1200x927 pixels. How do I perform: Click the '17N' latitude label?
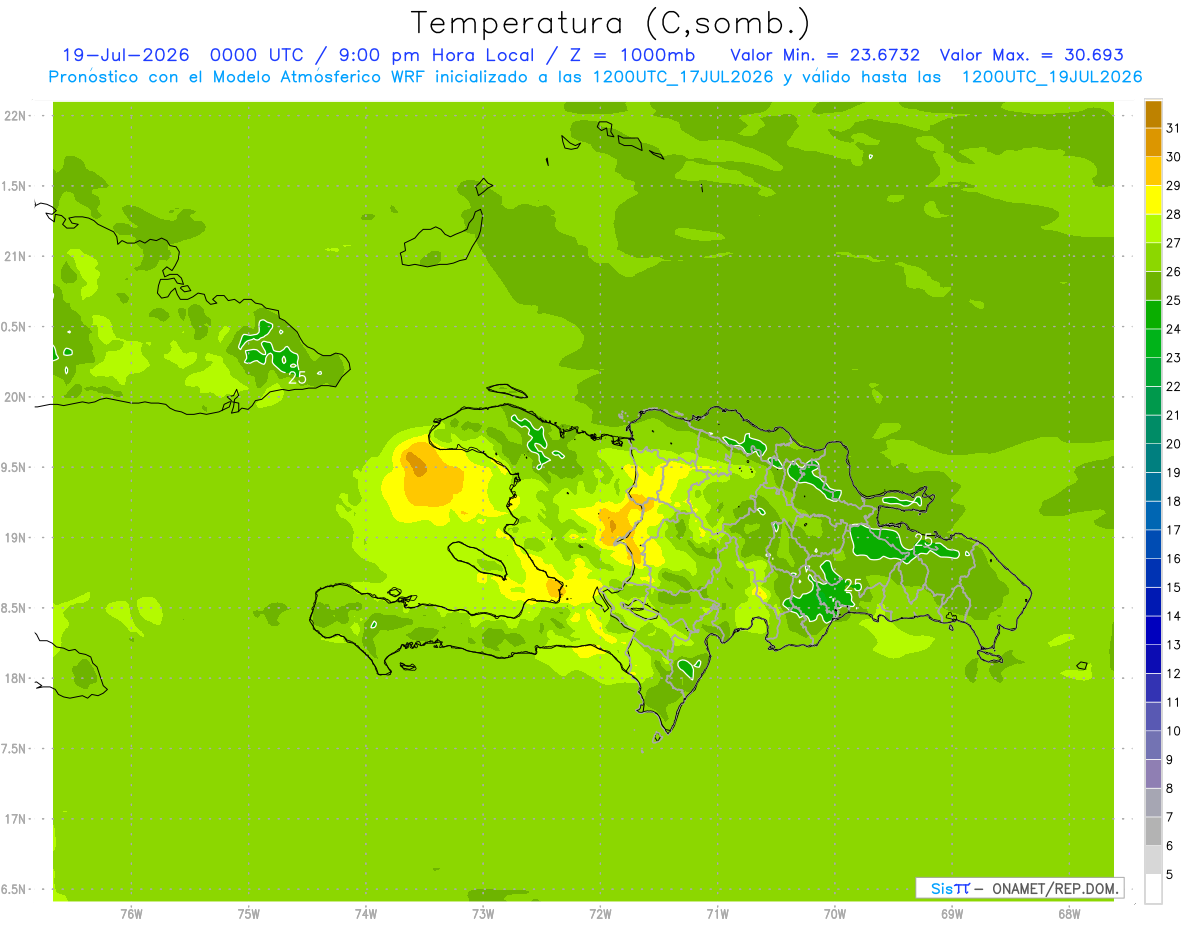click(x=16, y=819)
